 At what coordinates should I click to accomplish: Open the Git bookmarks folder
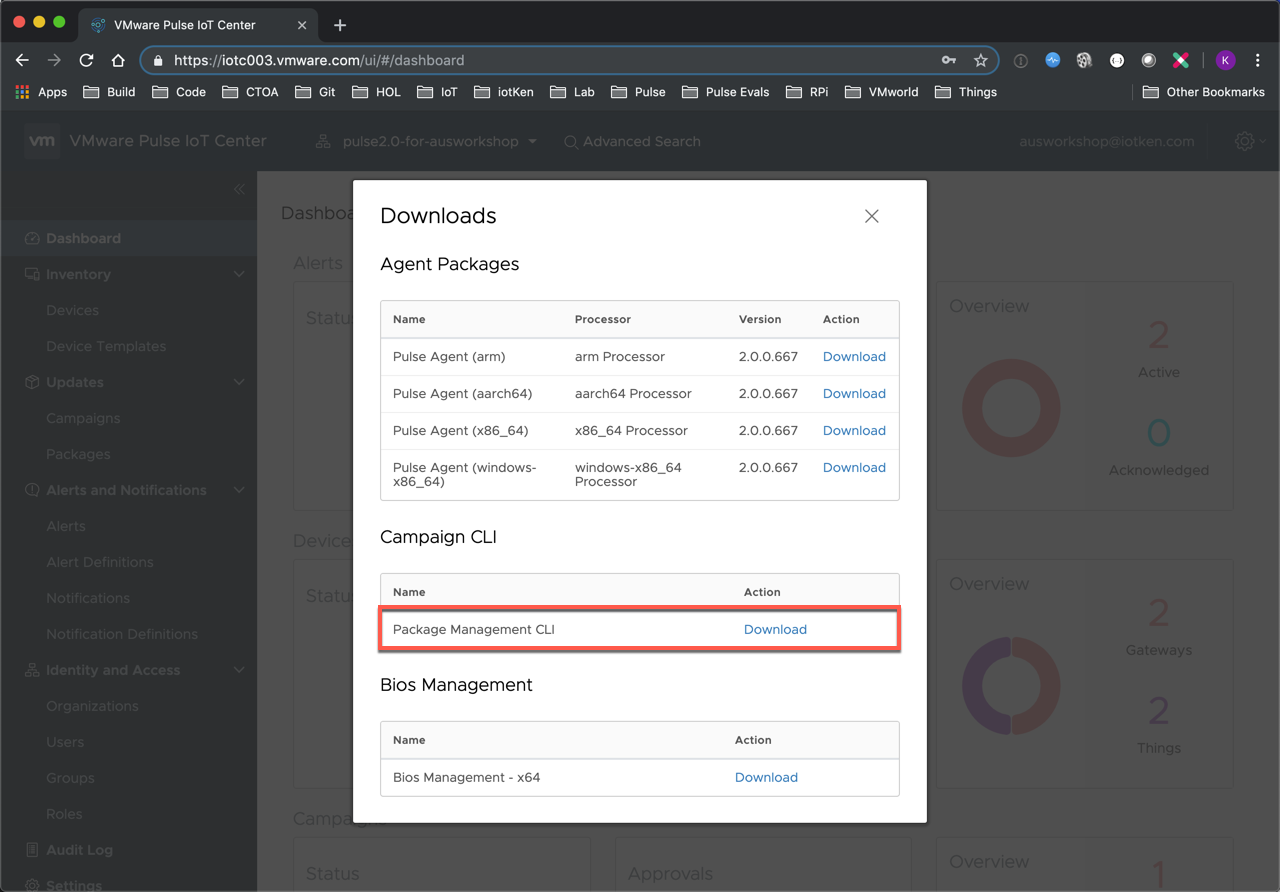pos(315,92)
